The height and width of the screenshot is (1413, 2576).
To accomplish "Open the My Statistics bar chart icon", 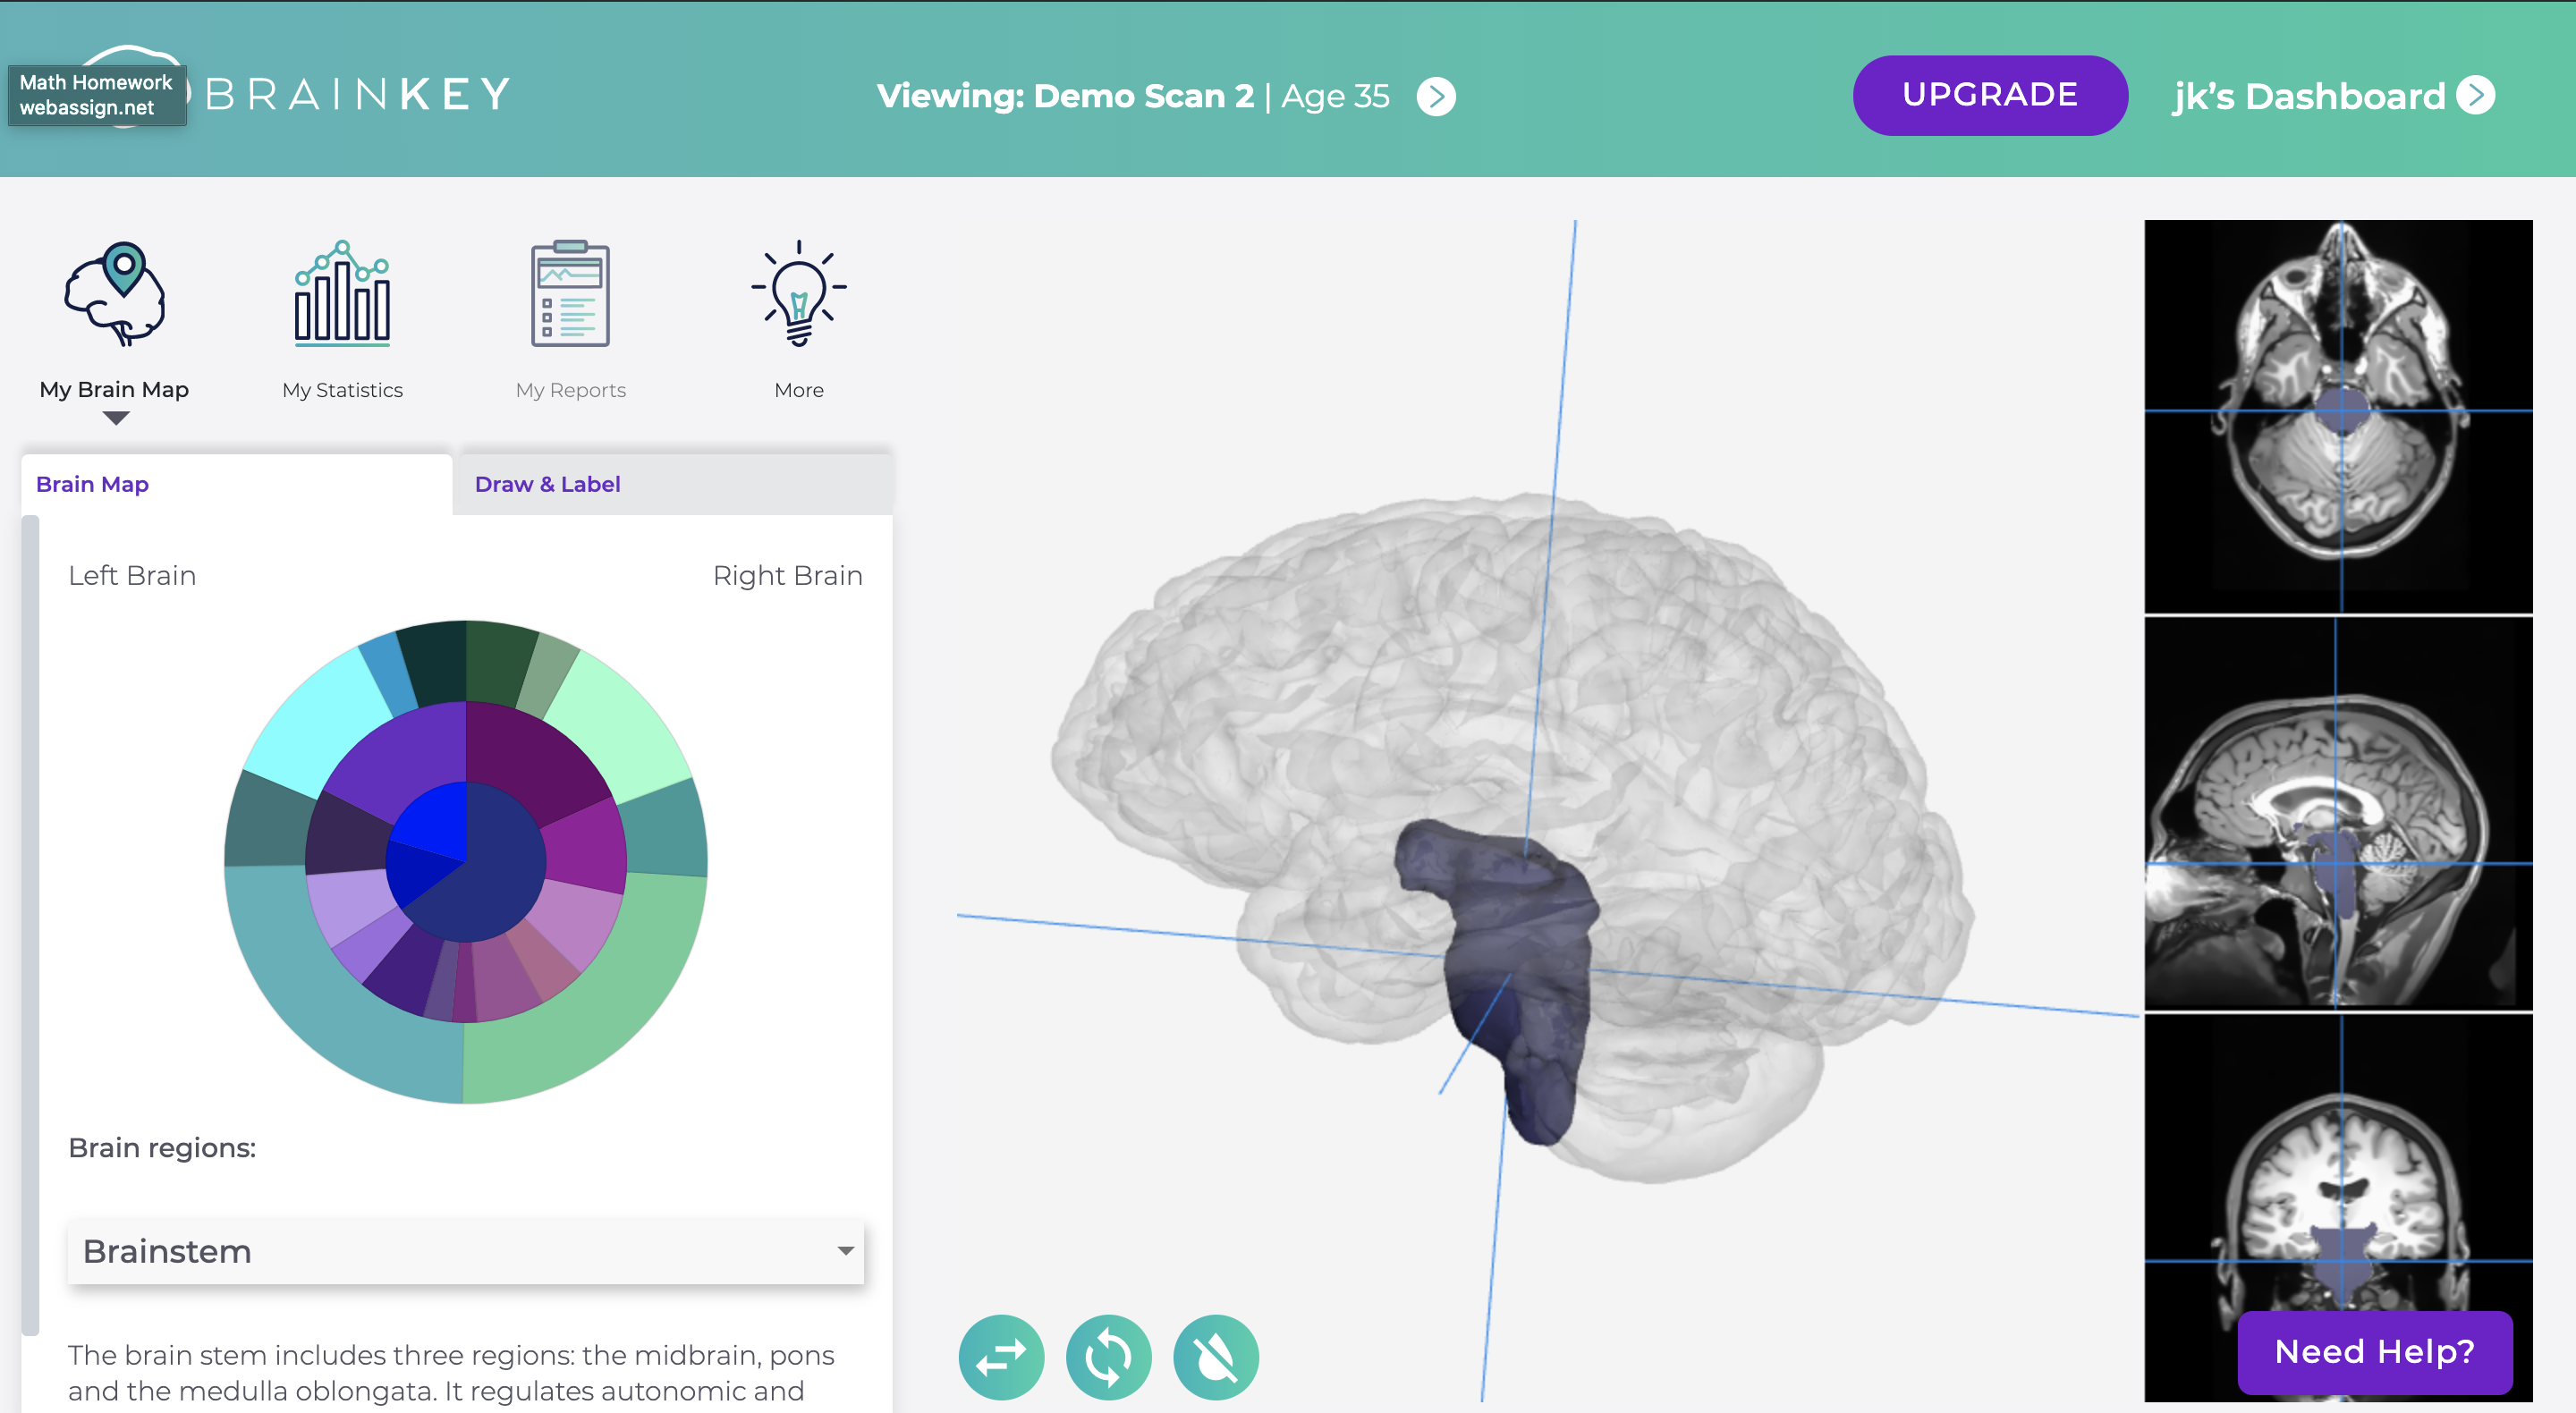I will [342, 294].
